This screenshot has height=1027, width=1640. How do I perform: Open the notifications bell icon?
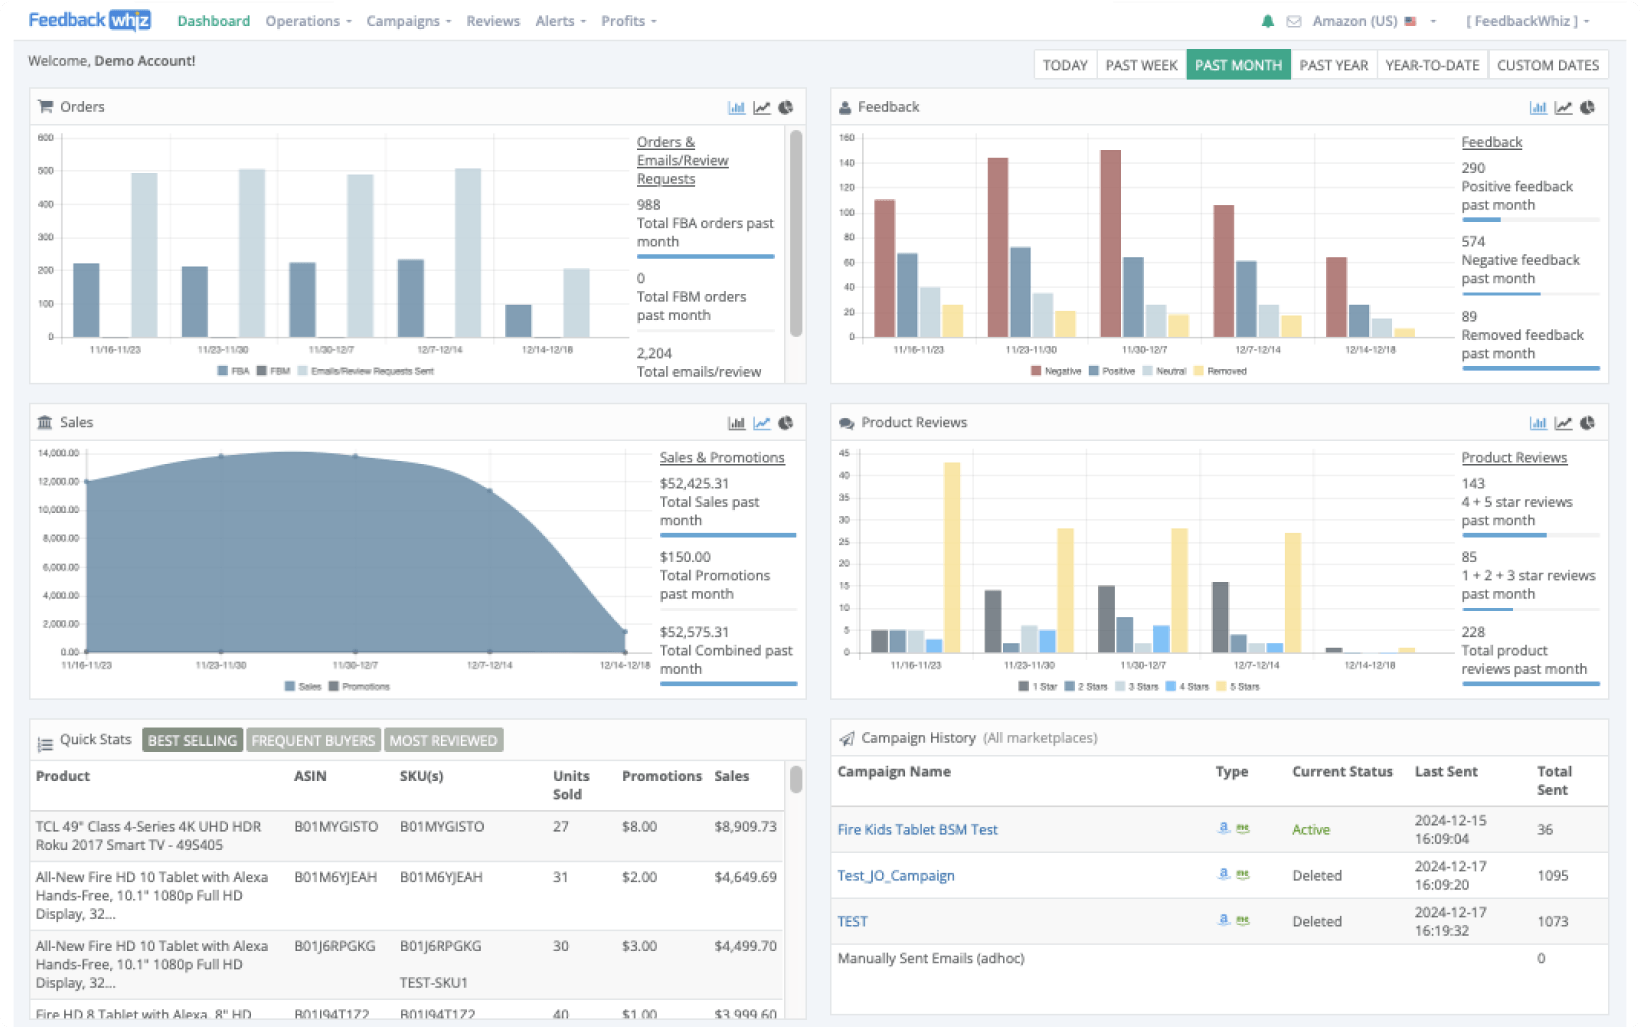click(1268, 20)
